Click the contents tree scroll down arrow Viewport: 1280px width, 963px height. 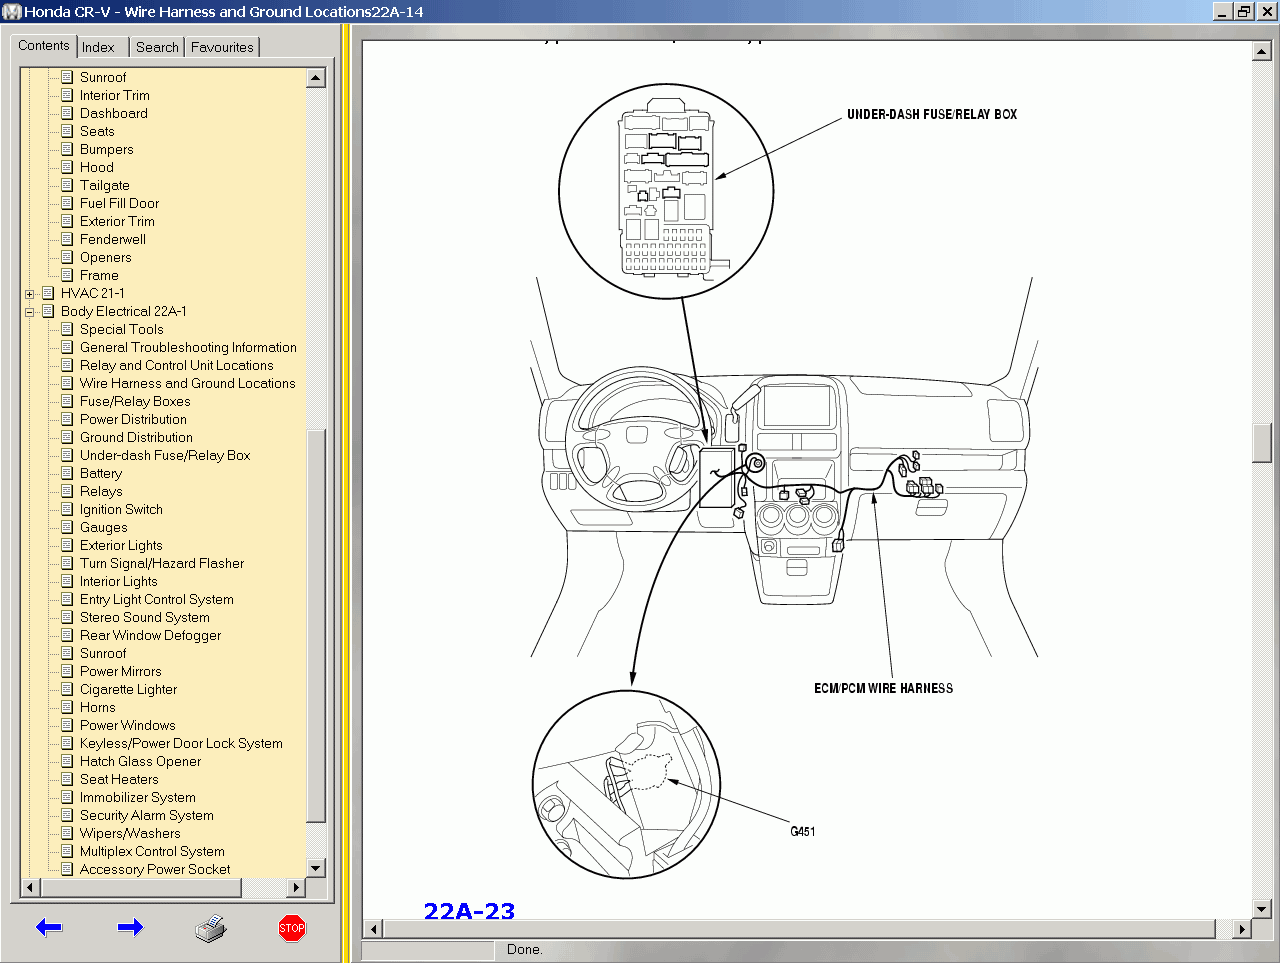tap(316, 868)
